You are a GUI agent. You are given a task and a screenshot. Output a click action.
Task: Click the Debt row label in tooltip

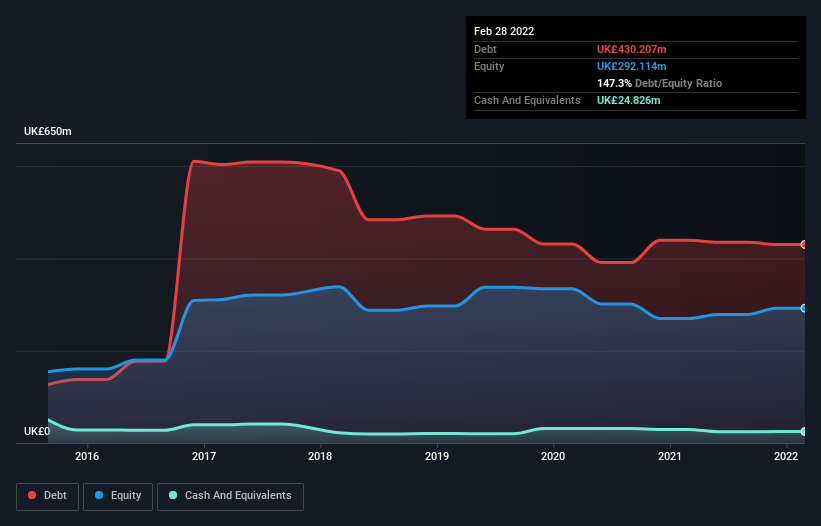pyautogui.click(x=485, y=49)
